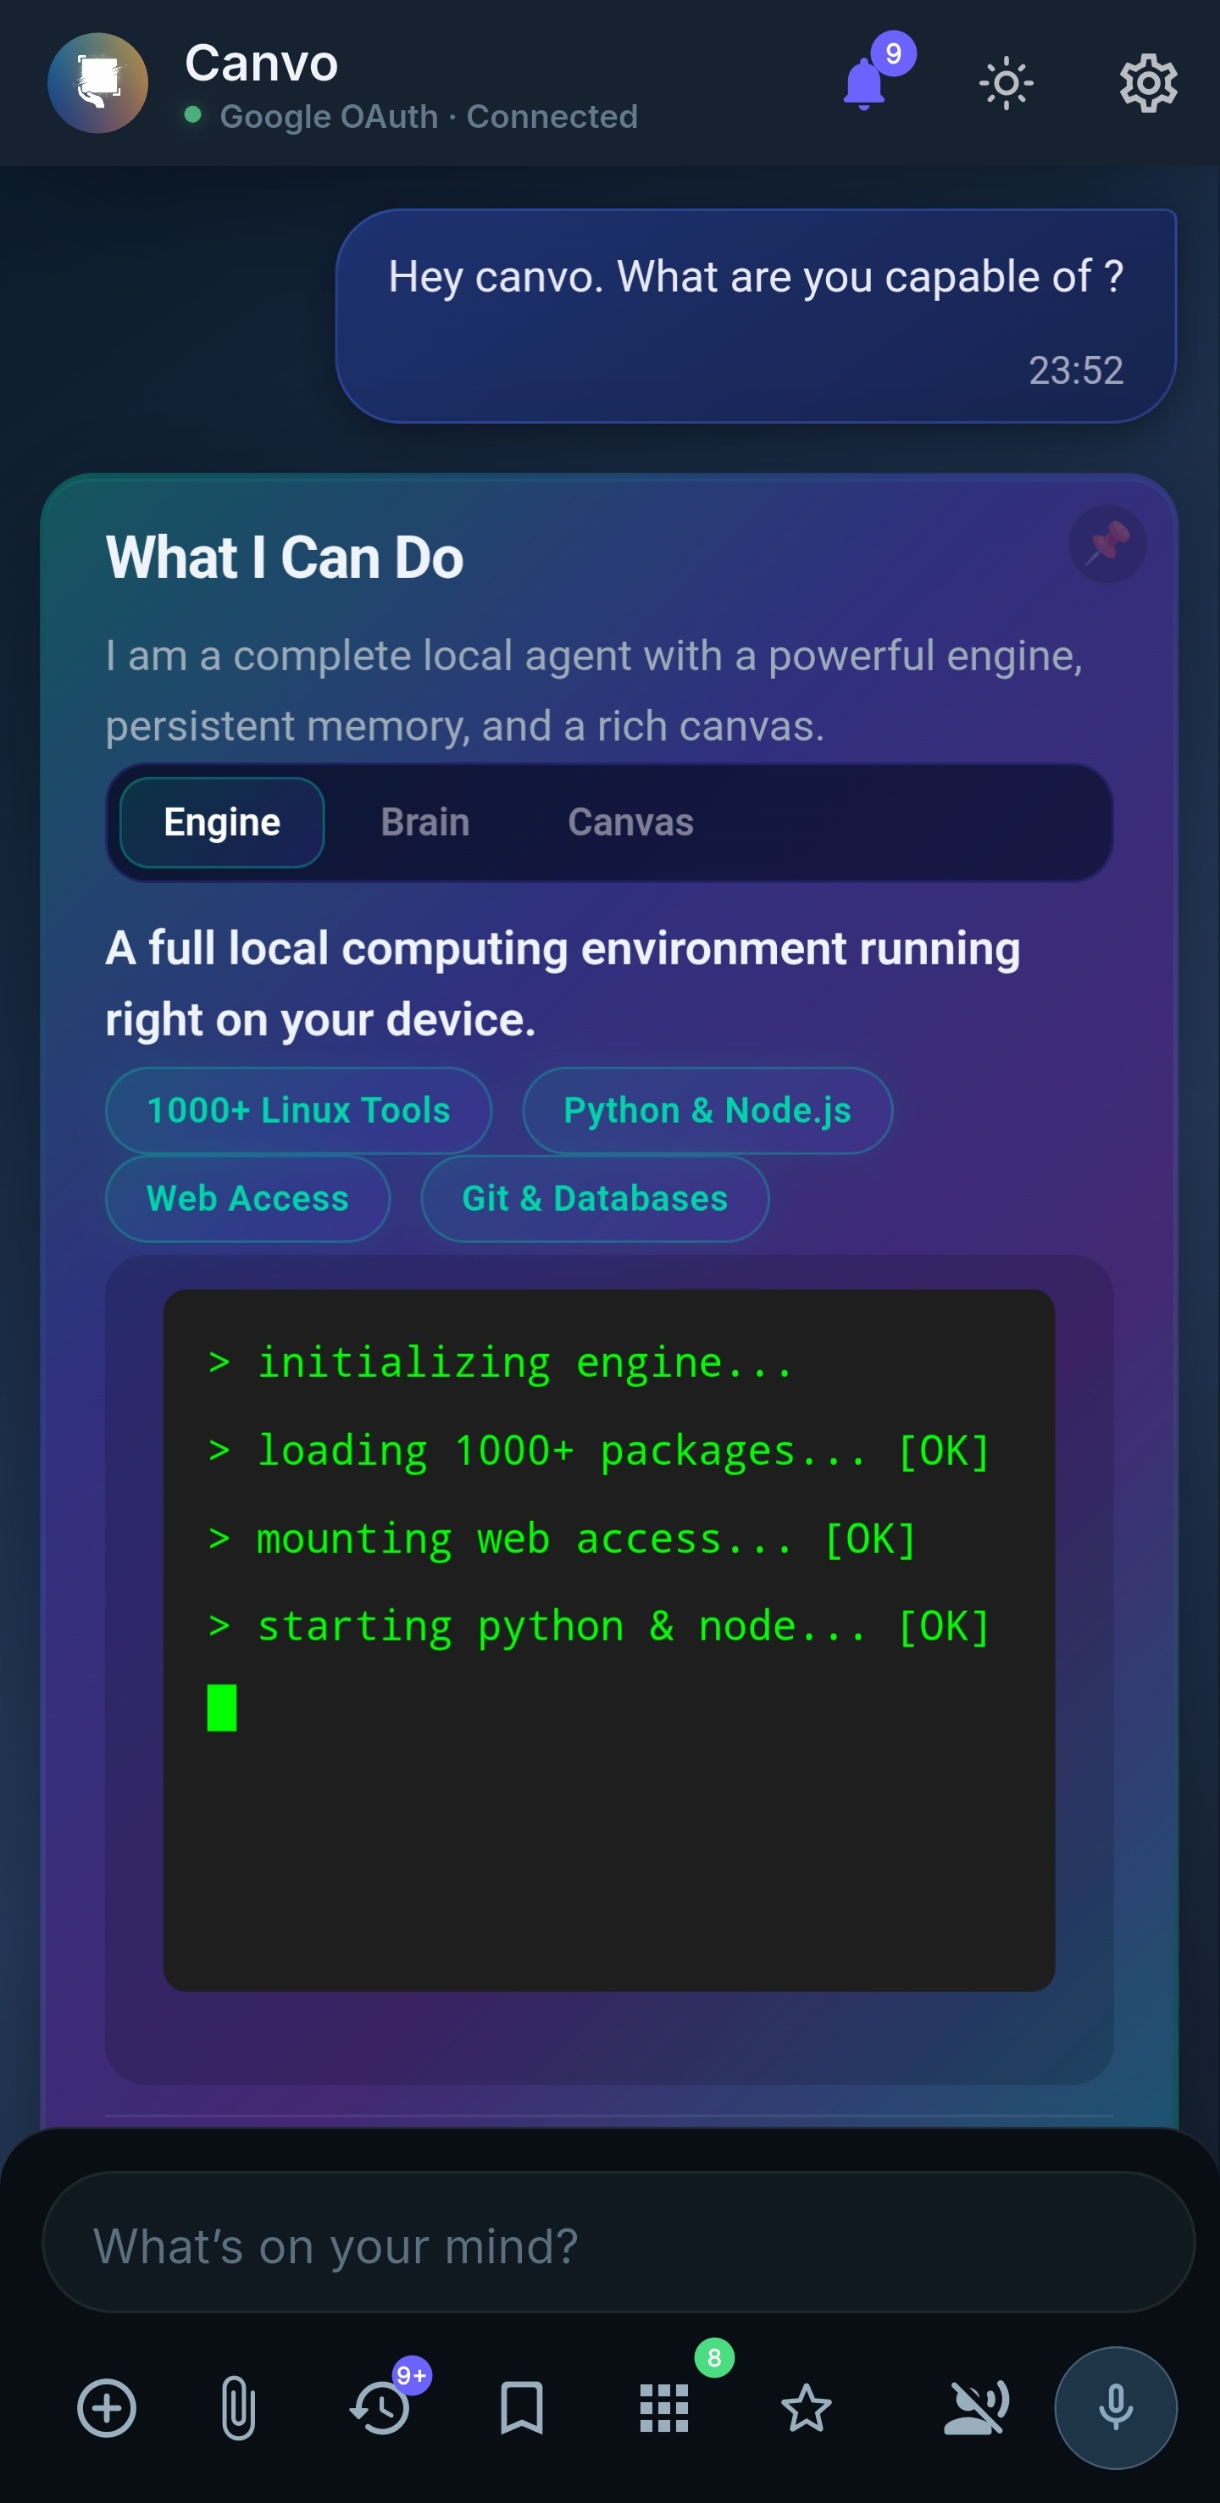The width and height of the screenshot is (1220, 2503).
Task: Open the notifications bell
Action: (865, 83)
